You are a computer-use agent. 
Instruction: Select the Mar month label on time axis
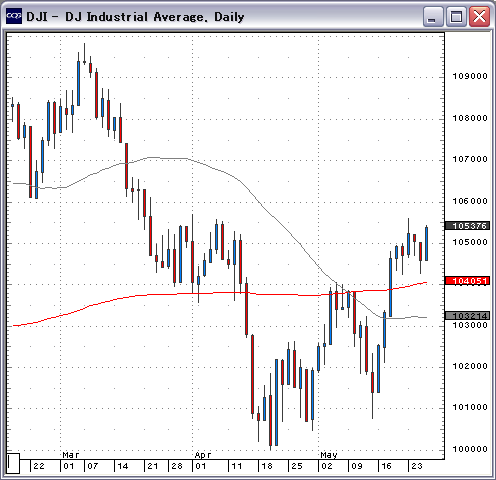pyautogui.click(x=71, y=455)
